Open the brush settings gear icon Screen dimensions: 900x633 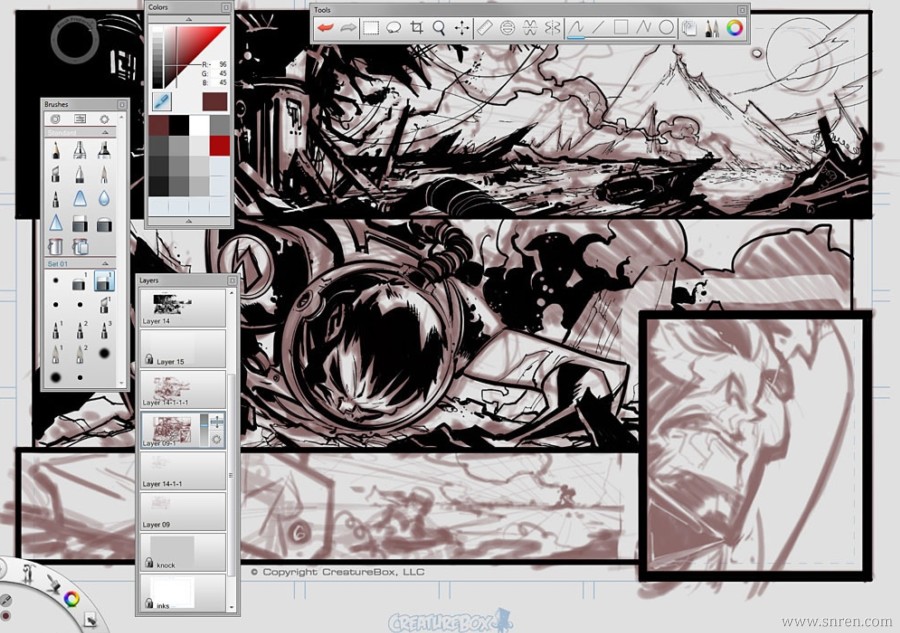pos(104,119)
